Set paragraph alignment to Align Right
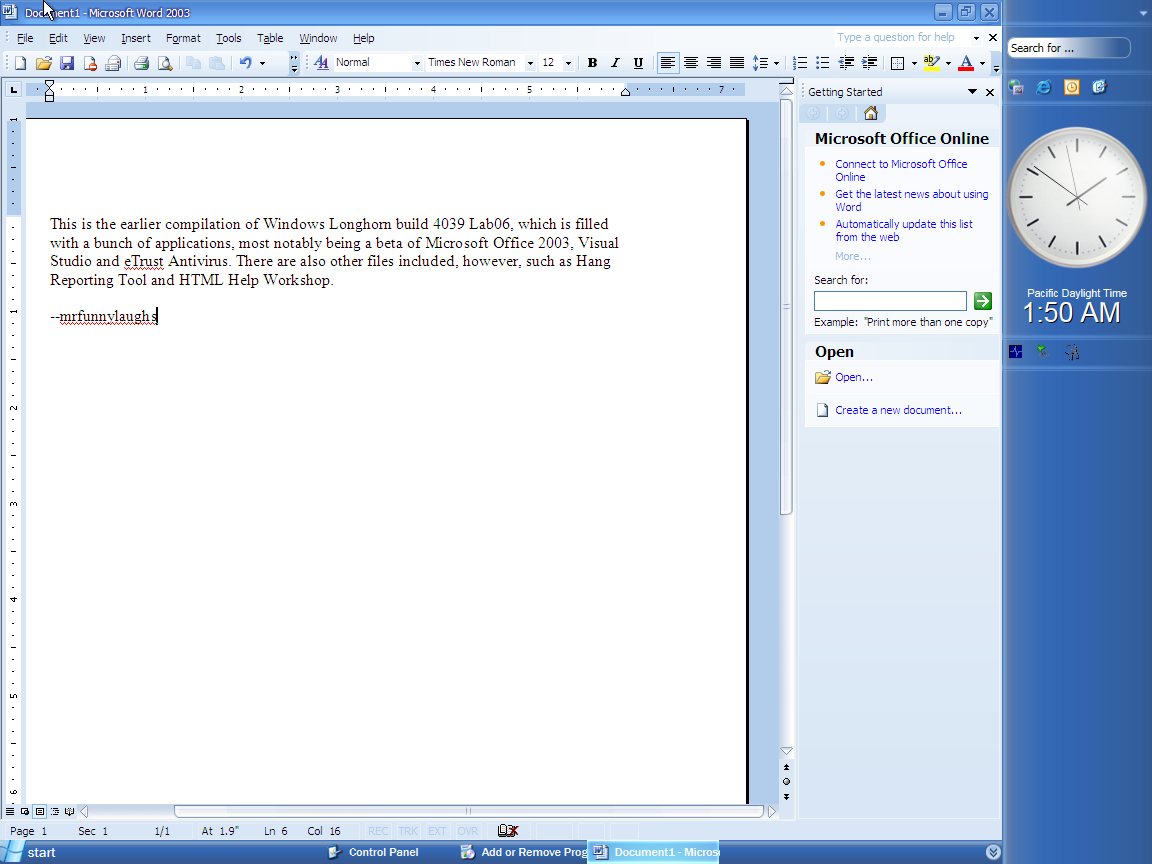The height and width of the screenshot is (864, 1152). [713, 63]
